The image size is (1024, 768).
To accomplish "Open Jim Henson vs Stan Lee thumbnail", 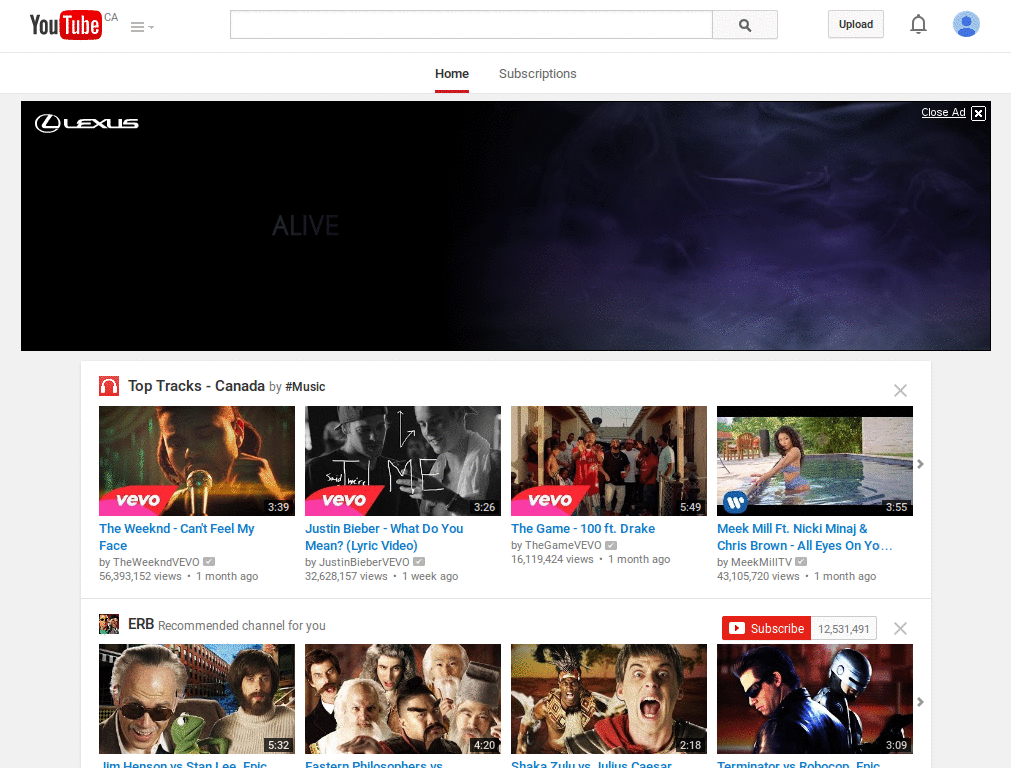I will pos(197,699).
